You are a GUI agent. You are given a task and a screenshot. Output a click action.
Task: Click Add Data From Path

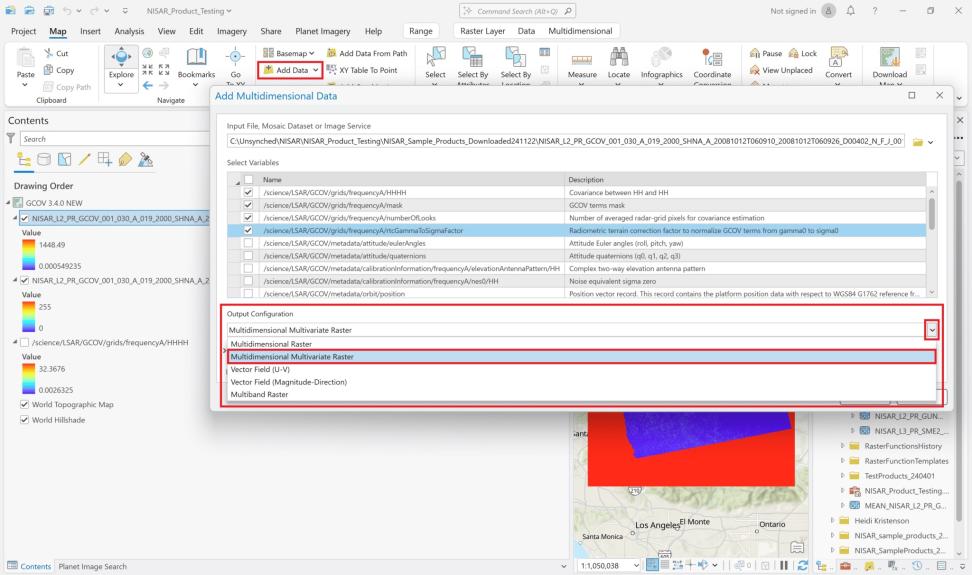click(x=367, y=53)
